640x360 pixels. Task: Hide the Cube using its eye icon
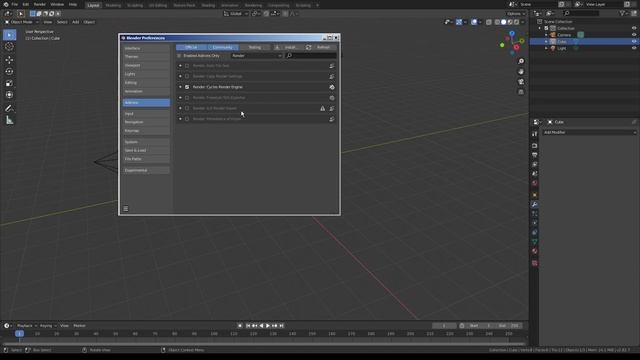634,41
